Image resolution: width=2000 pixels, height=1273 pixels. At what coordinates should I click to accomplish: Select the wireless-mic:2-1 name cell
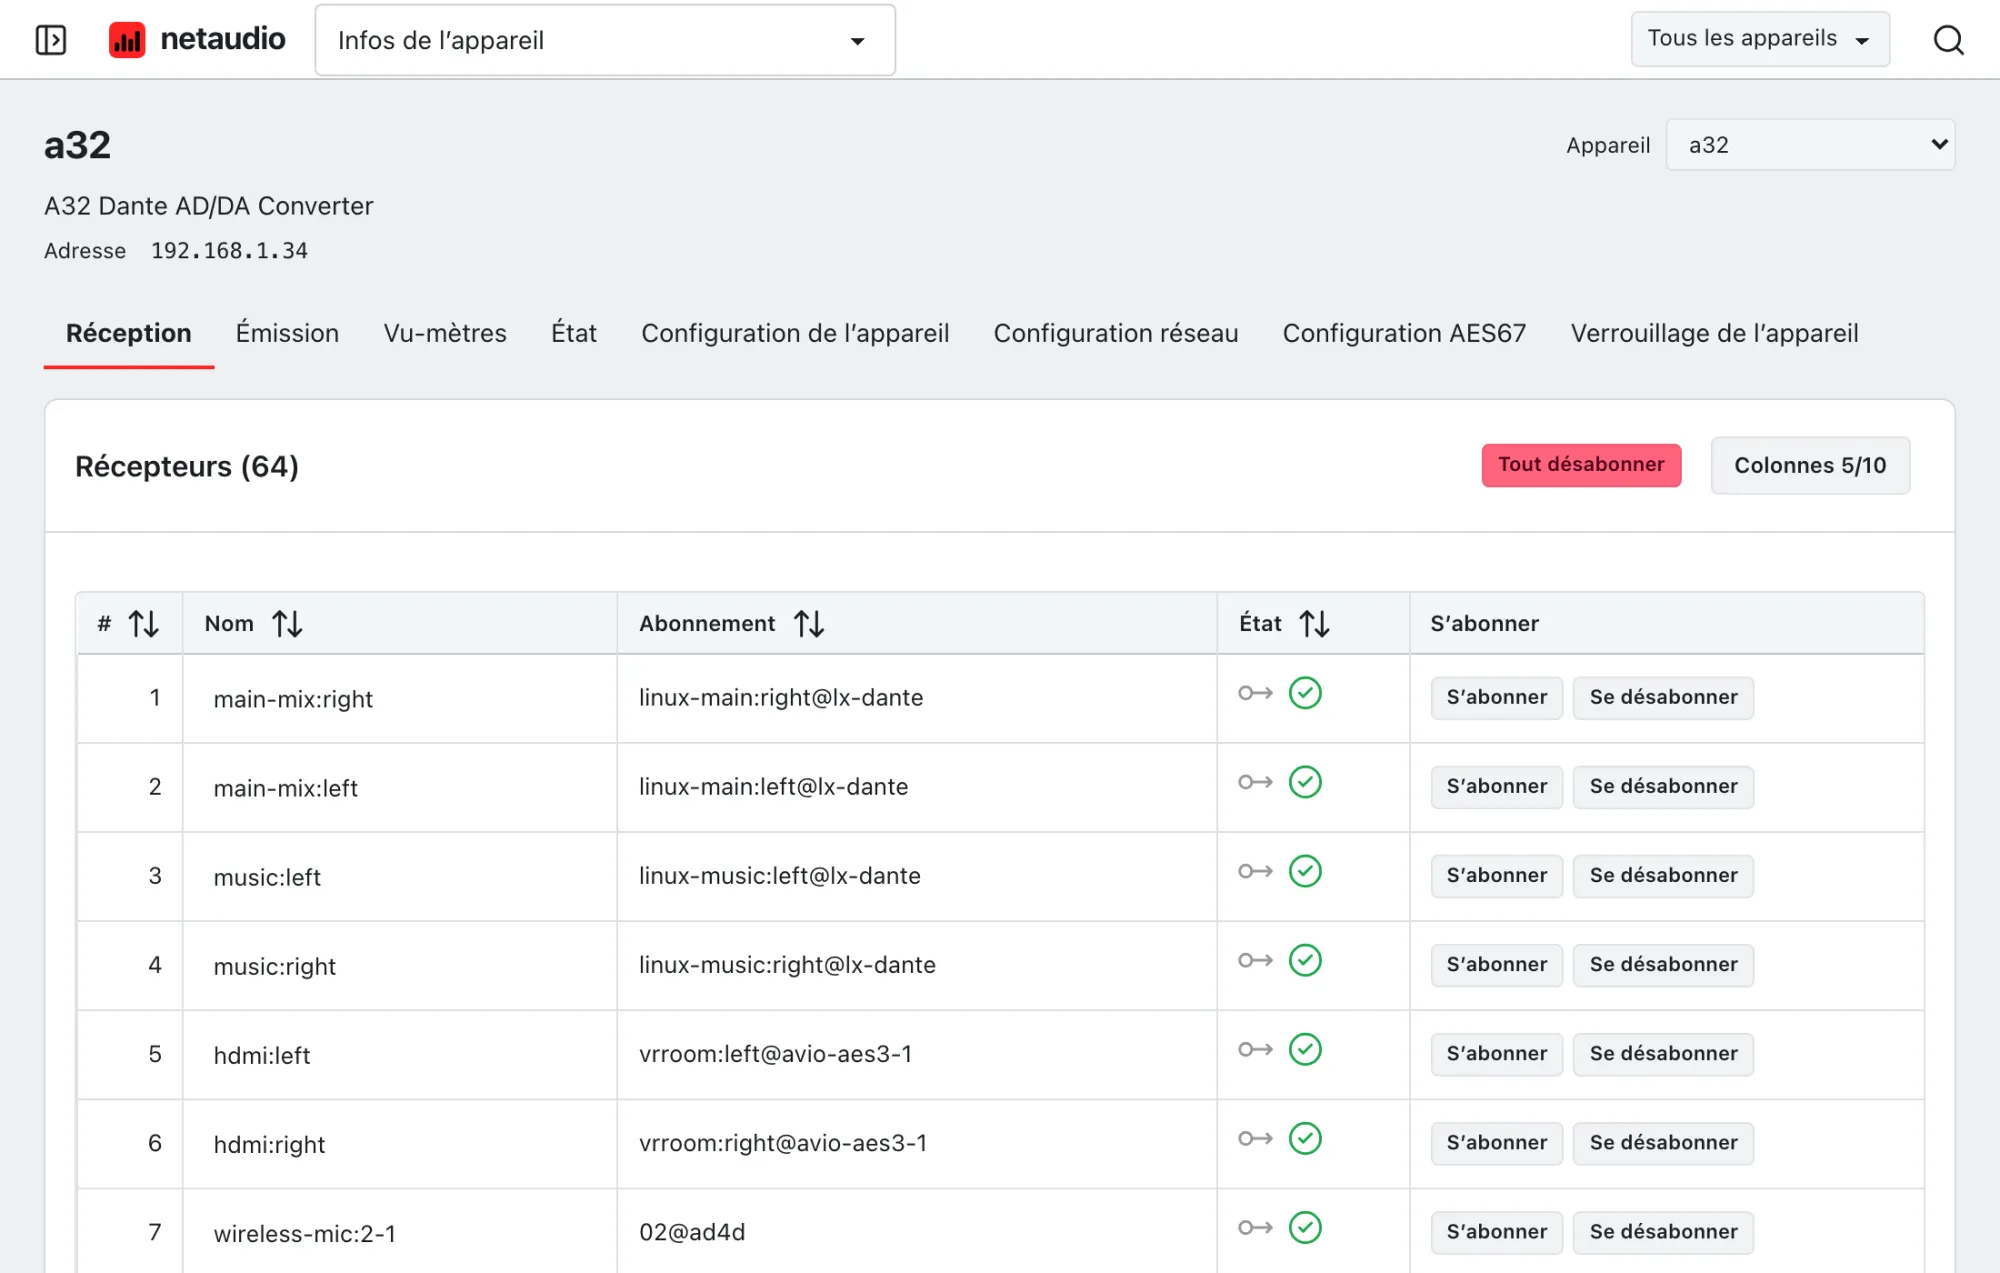coord(400,1231)
